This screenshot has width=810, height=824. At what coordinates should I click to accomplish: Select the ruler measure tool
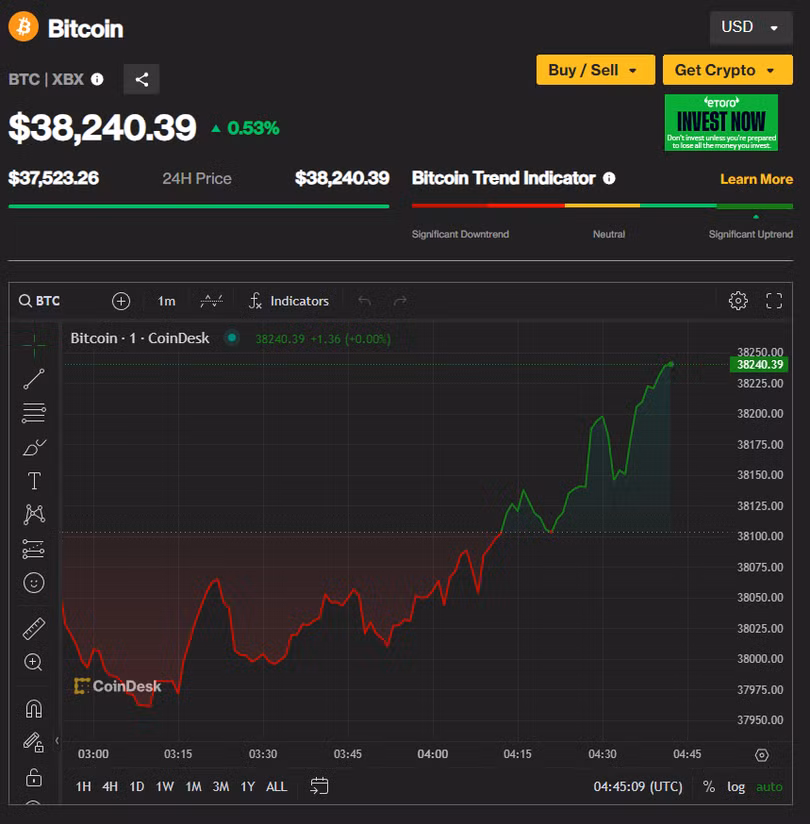33,628
